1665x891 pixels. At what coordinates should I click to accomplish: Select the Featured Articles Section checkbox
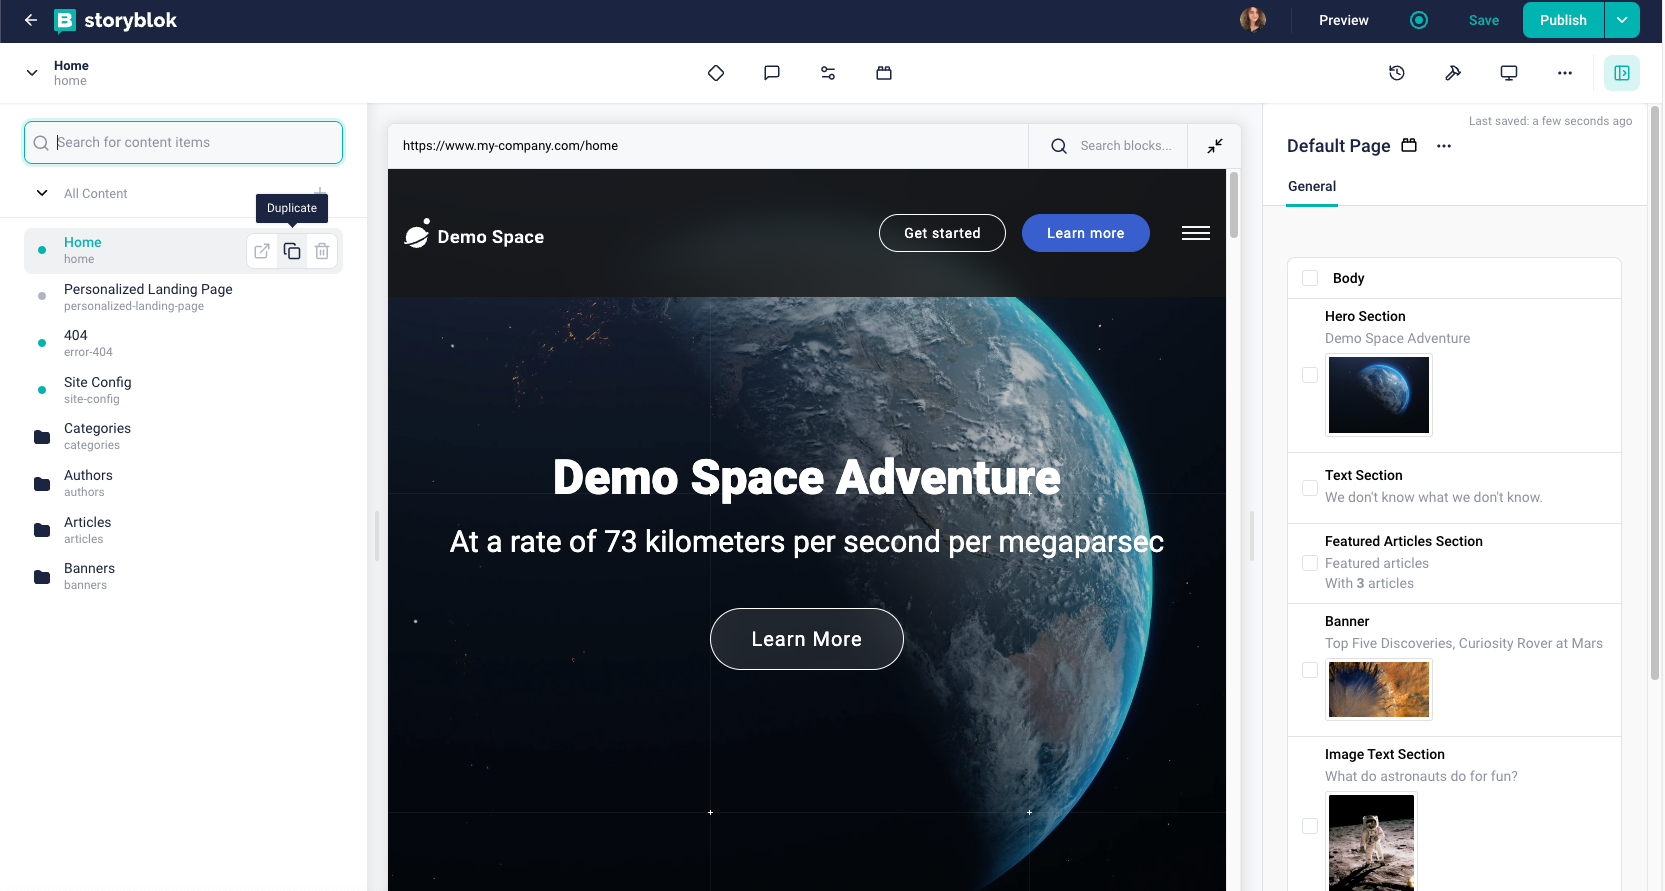click(x=1310, y=563)
